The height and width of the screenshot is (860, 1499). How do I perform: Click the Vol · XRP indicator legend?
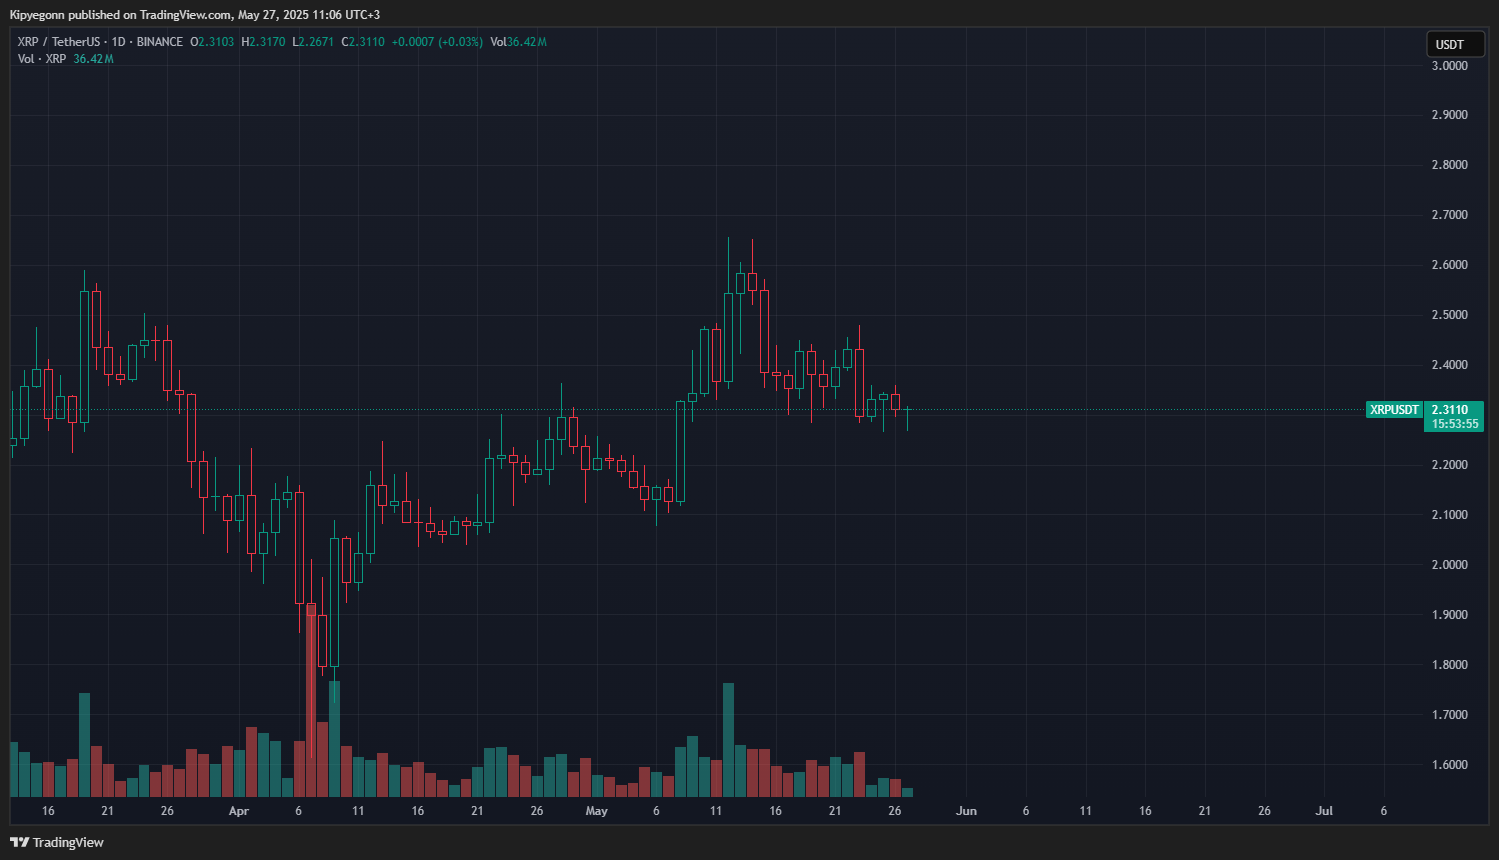[42, 59]
